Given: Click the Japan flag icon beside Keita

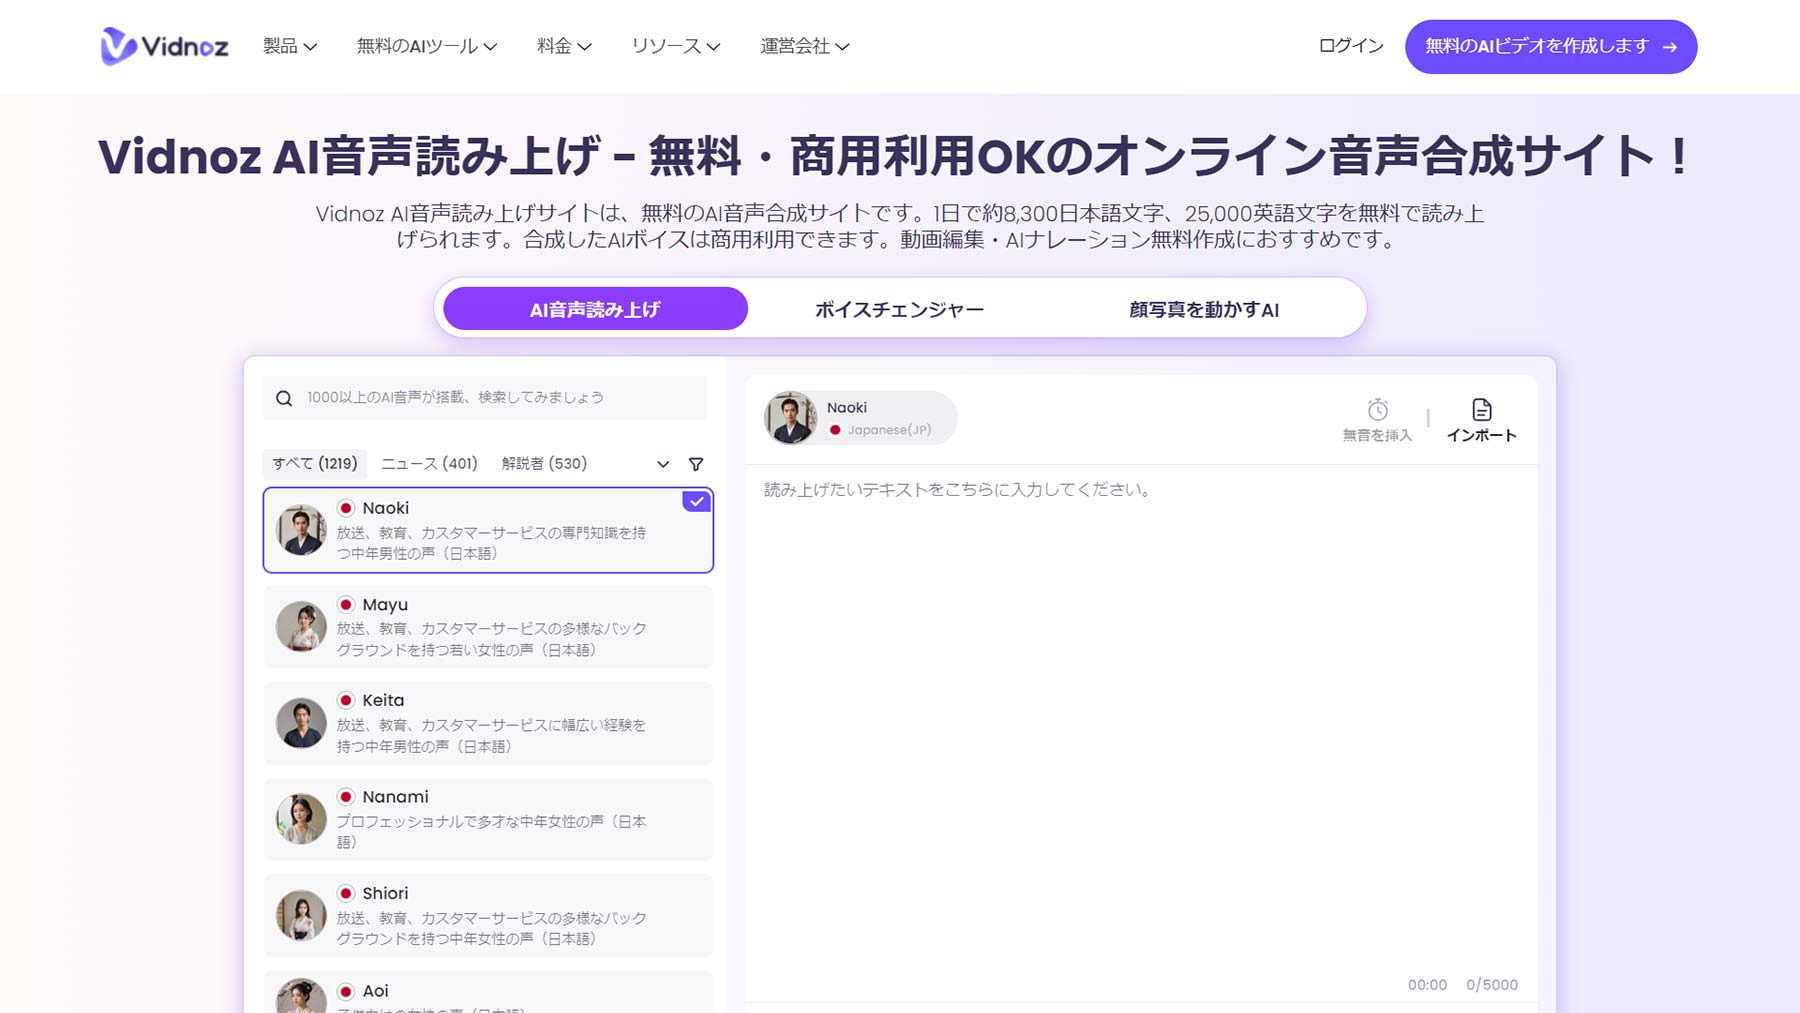Looking at the screenshot, I should click(x=346, y=701).
